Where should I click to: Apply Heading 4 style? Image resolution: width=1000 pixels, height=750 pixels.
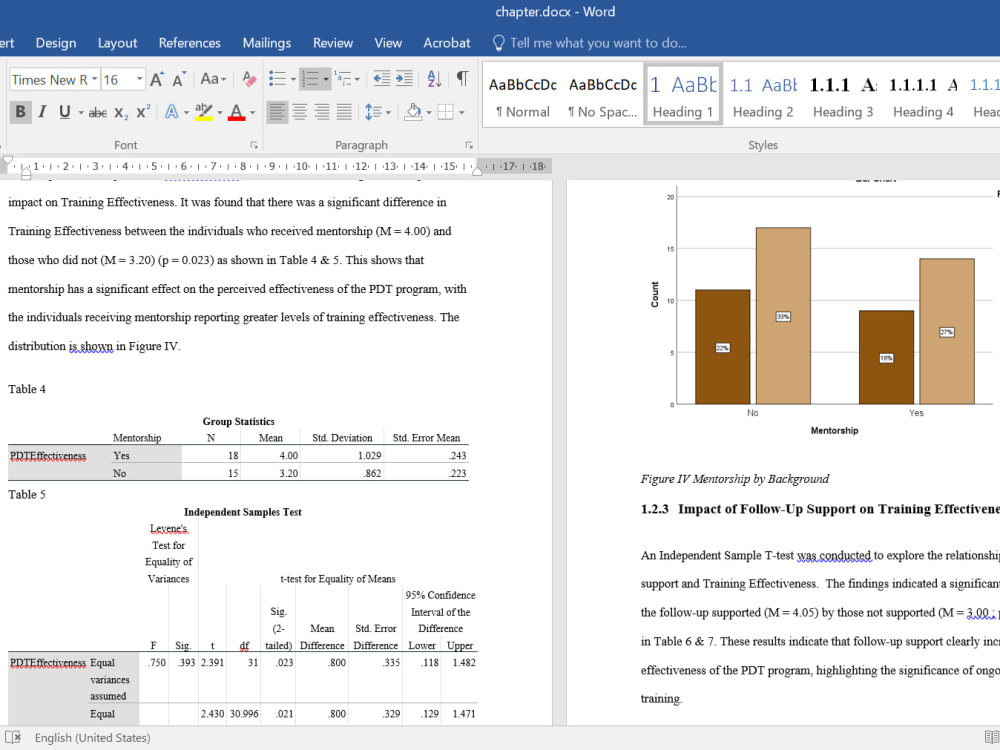[x=923, y=96]
